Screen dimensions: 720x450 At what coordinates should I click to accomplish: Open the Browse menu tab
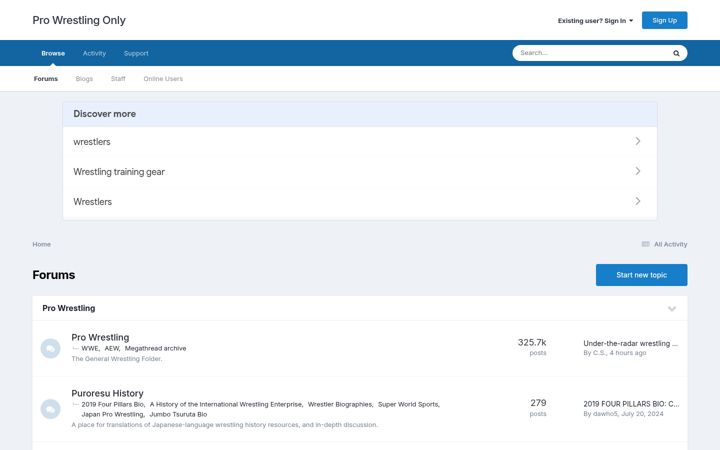pos(53,53)
